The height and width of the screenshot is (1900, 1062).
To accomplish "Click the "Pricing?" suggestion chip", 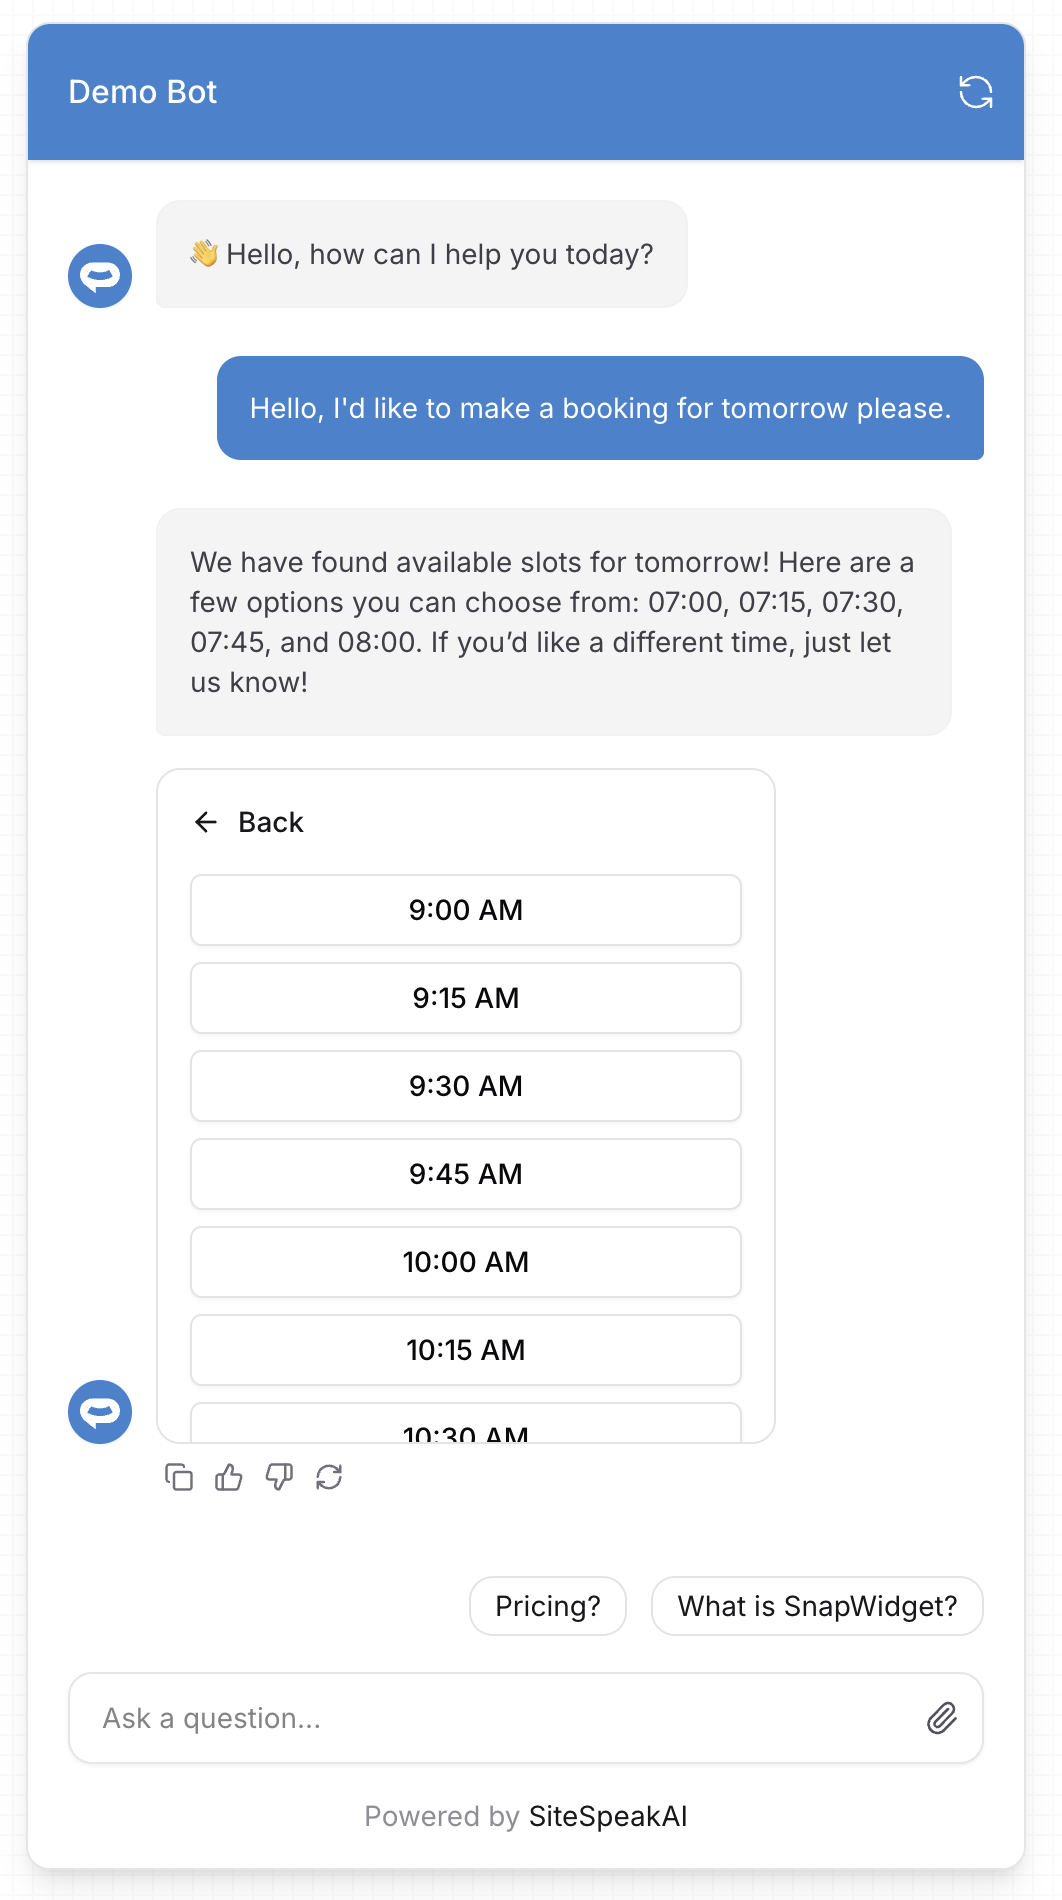I will pyautogui.click(x=548, y=1606).
